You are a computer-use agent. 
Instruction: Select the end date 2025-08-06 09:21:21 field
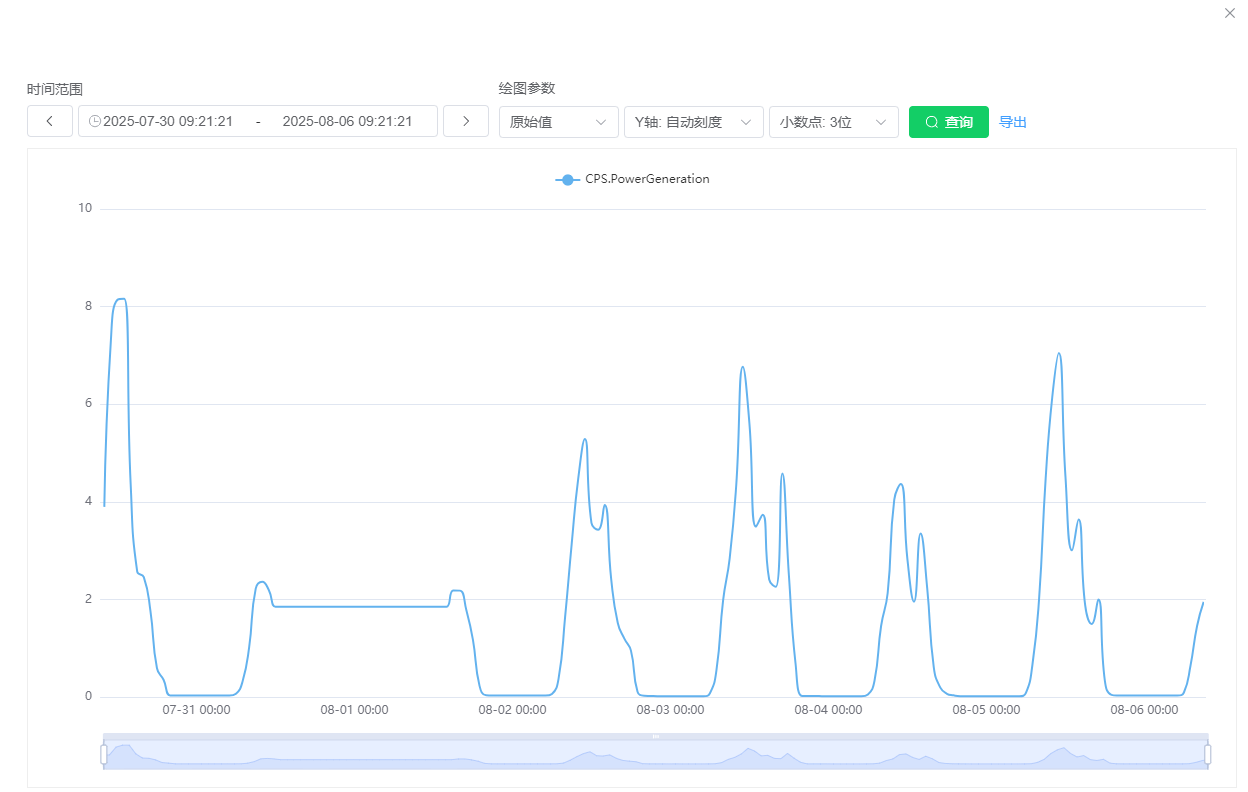click(347, 122)
